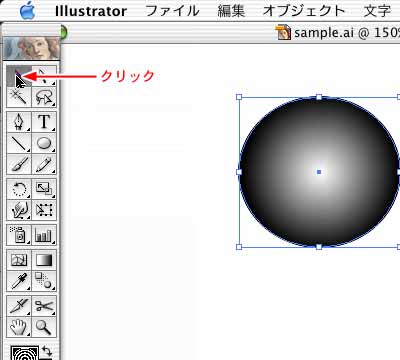Choose the Magic Wand tool
400x360 pixels.
point(19,97)
